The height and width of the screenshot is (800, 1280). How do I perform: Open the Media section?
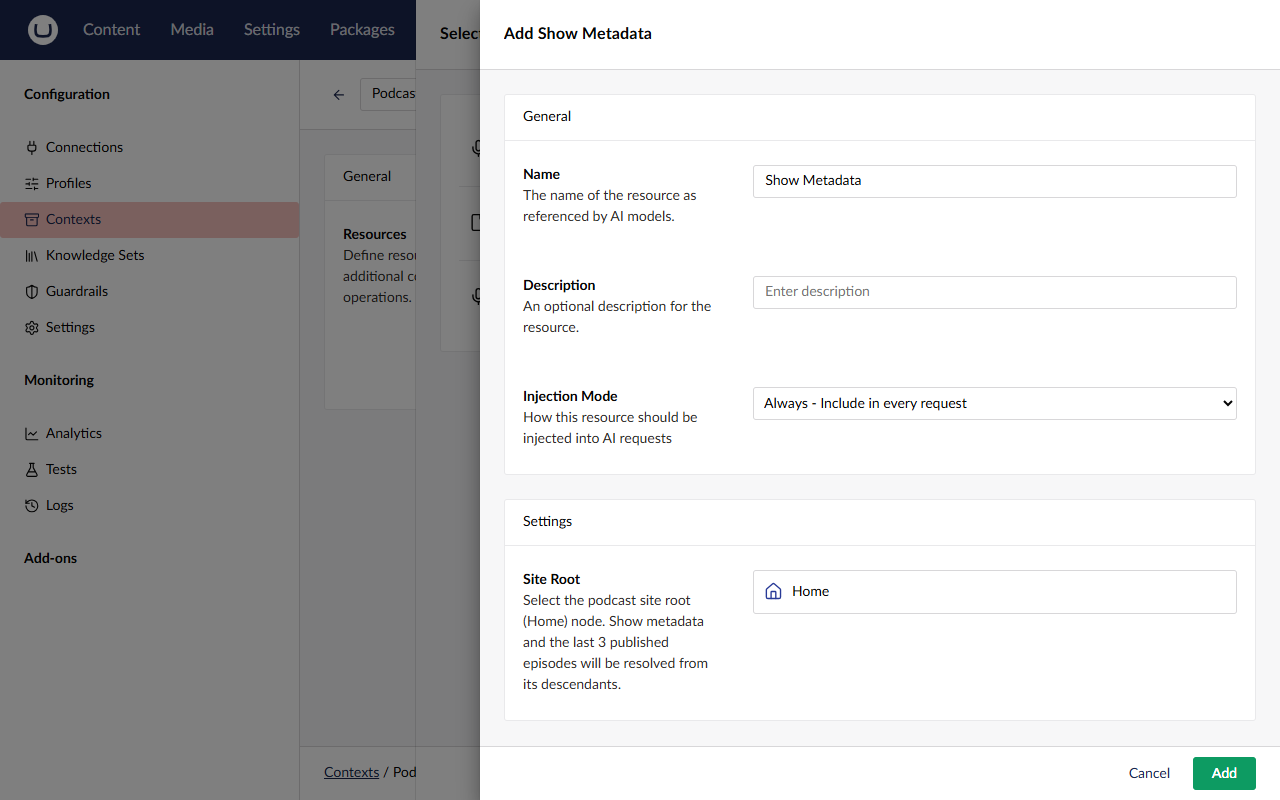coord(192,30)
